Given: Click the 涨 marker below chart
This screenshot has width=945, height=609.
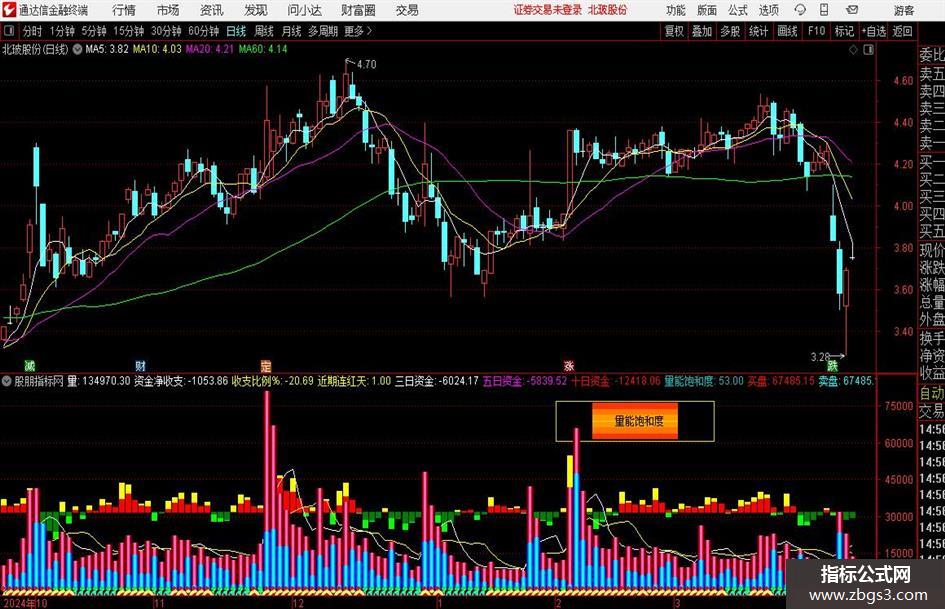Looking at the screenshot, I should [x=569, y=365].
